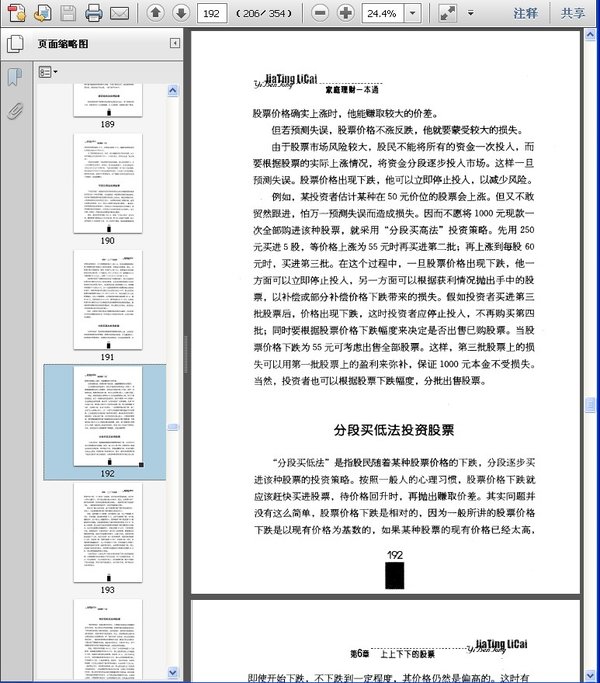
Task: Print the document via printer icon
Action: tap(93, 13)
